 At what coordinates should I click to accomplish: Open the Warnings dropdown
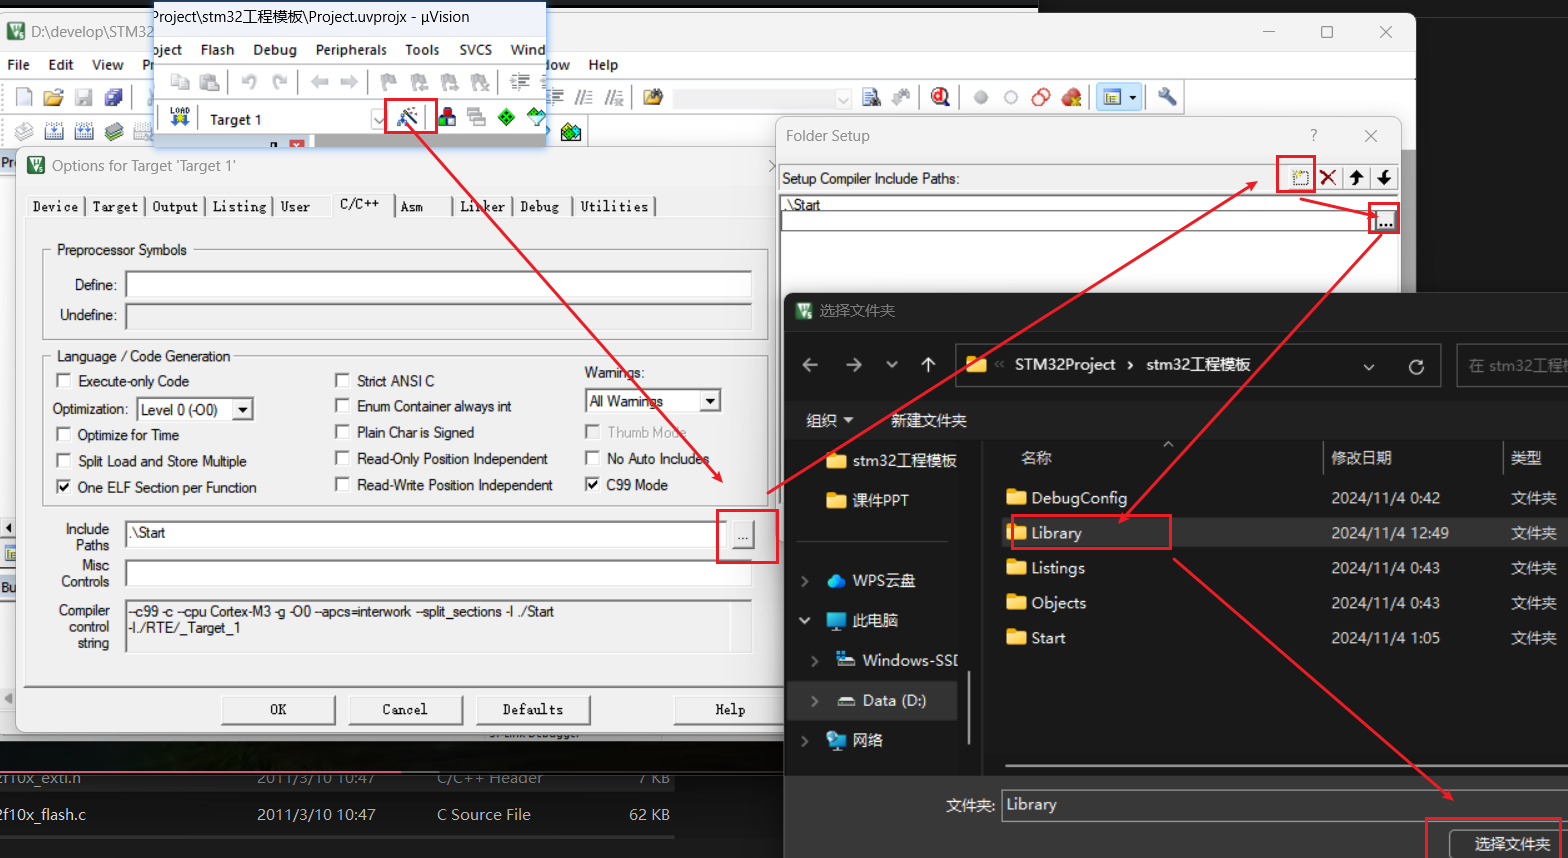point(710,401)
